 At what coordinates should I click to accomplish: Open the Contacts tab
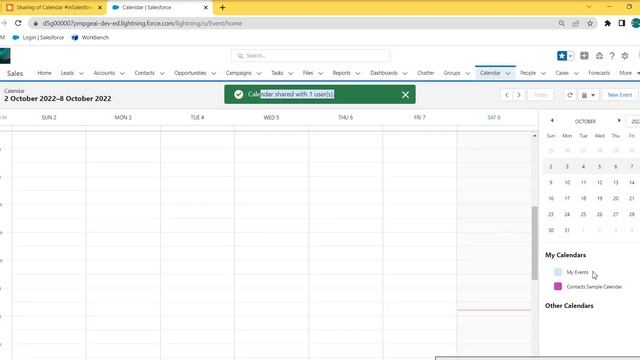144,73
